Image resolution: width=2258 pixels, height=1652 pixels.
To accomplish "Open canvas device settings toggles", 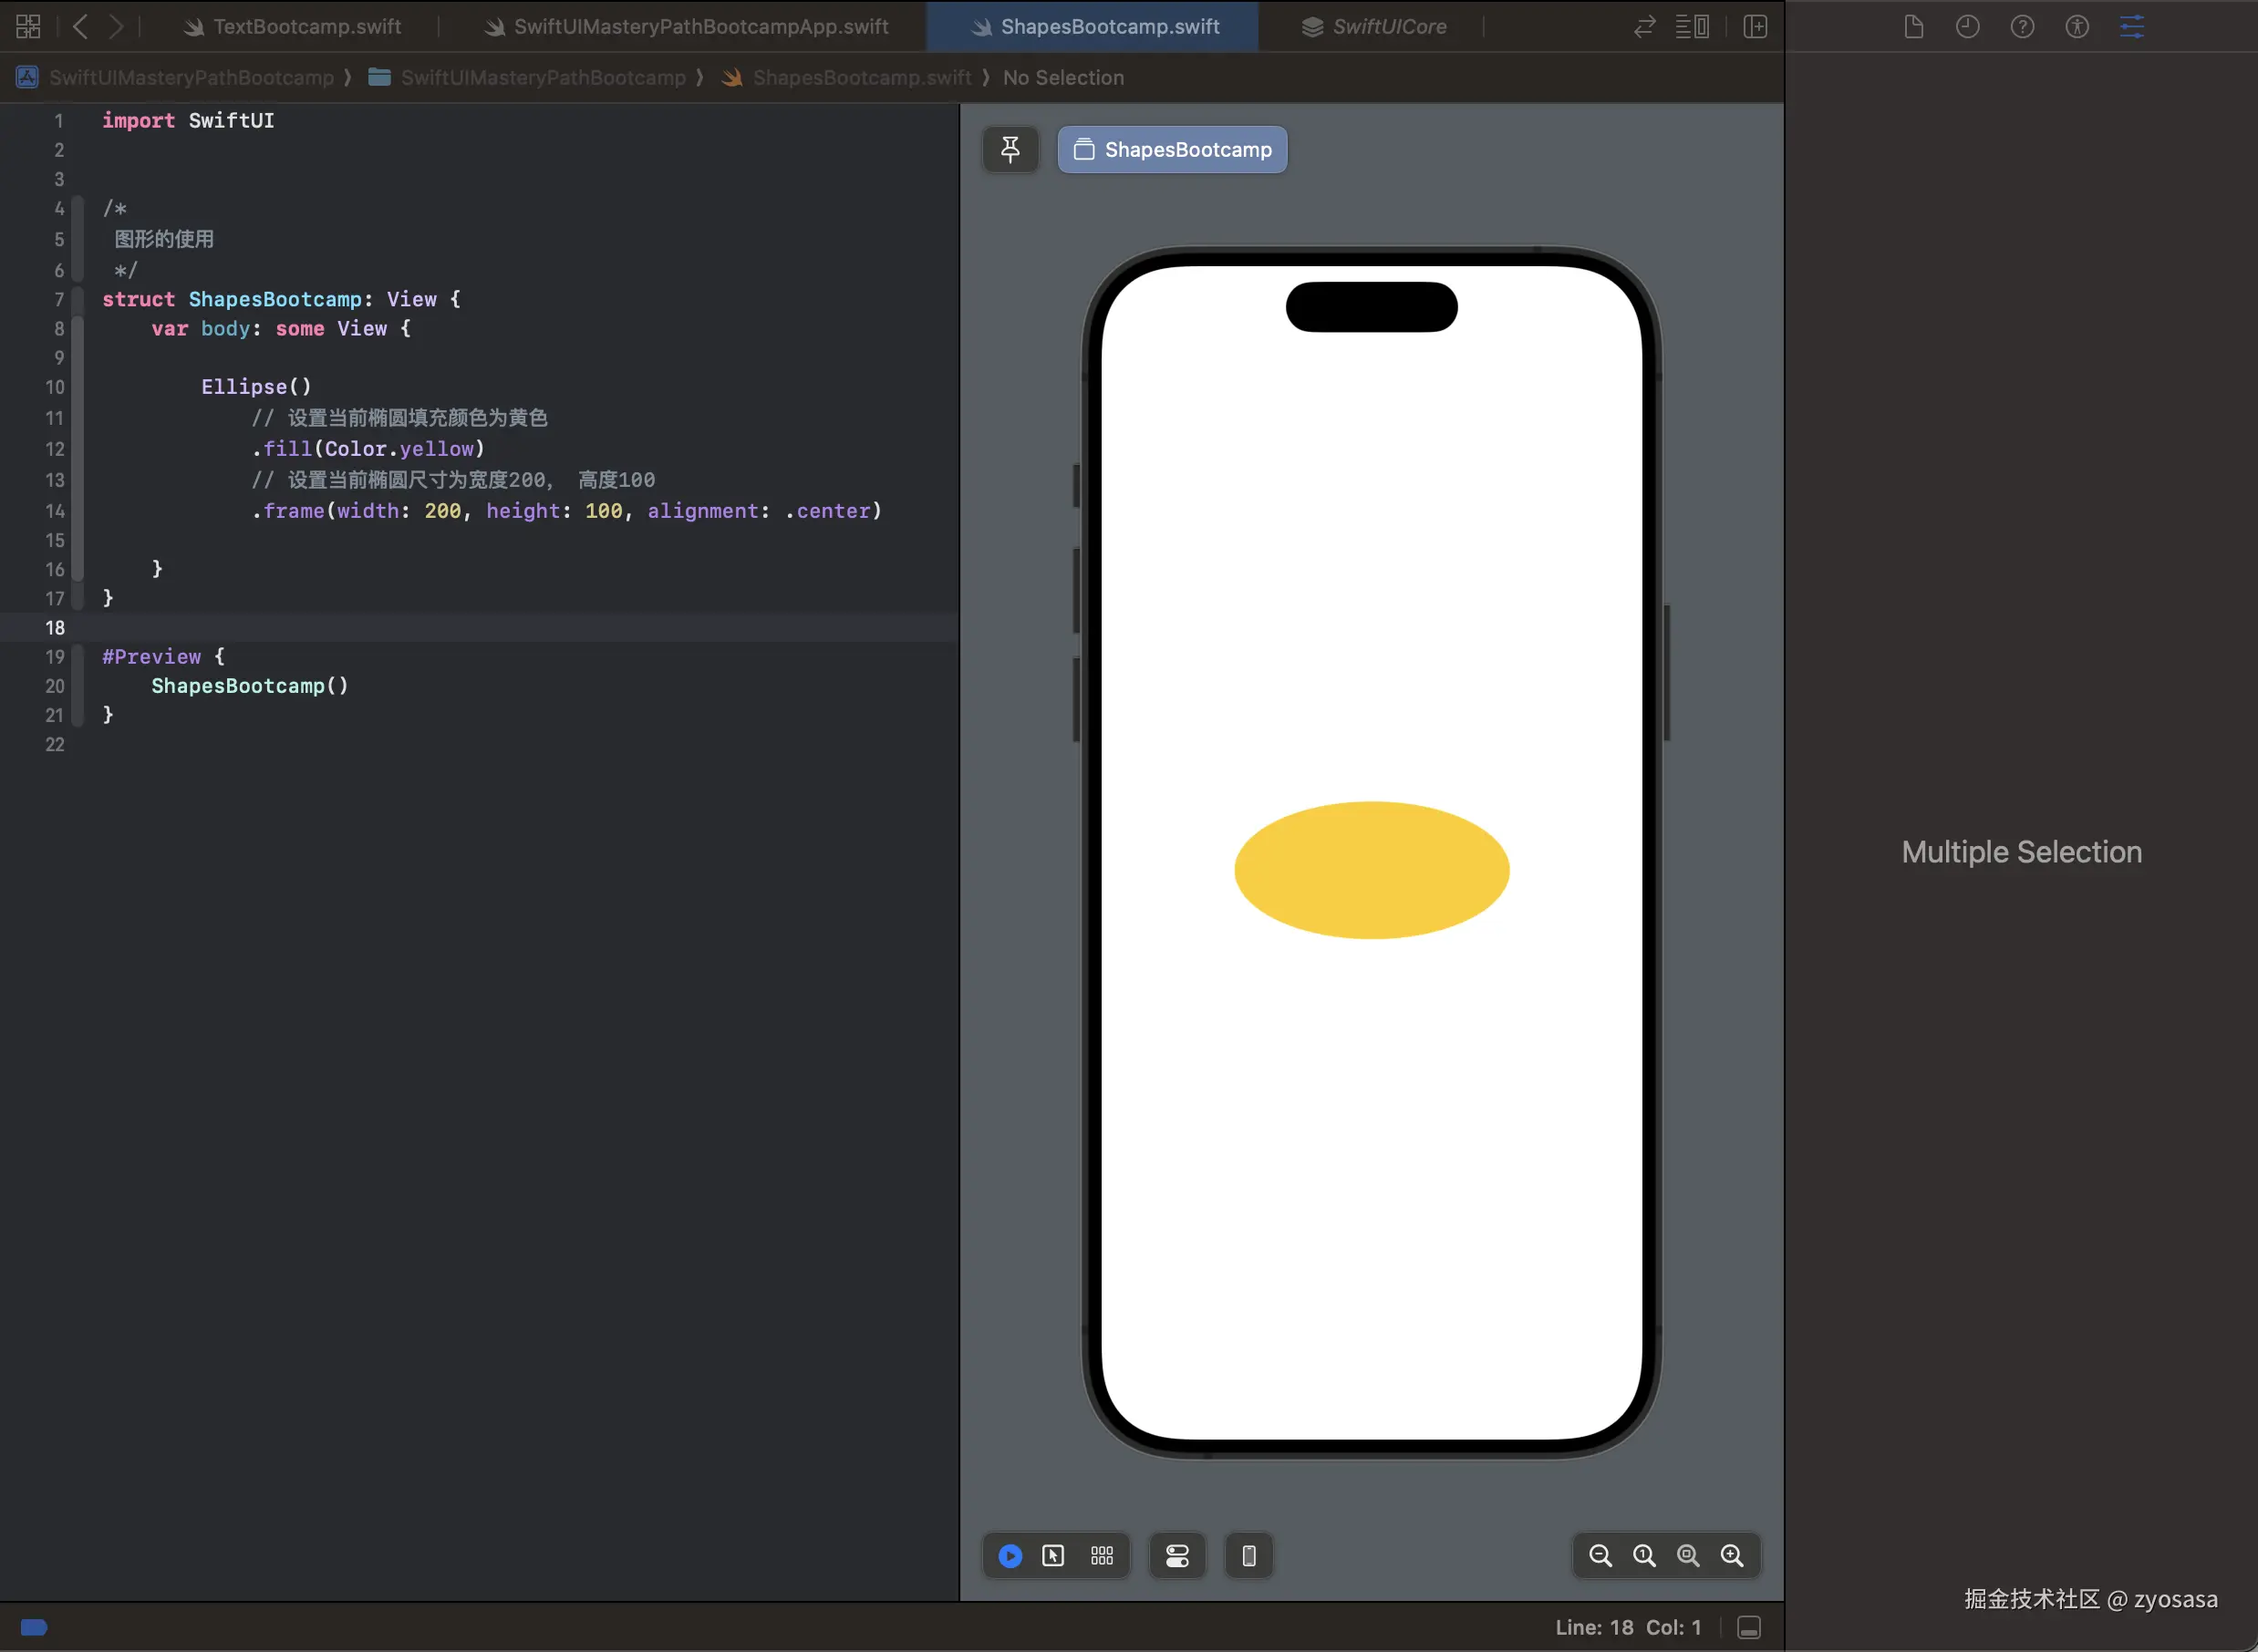I will tap(1177, 1556).
